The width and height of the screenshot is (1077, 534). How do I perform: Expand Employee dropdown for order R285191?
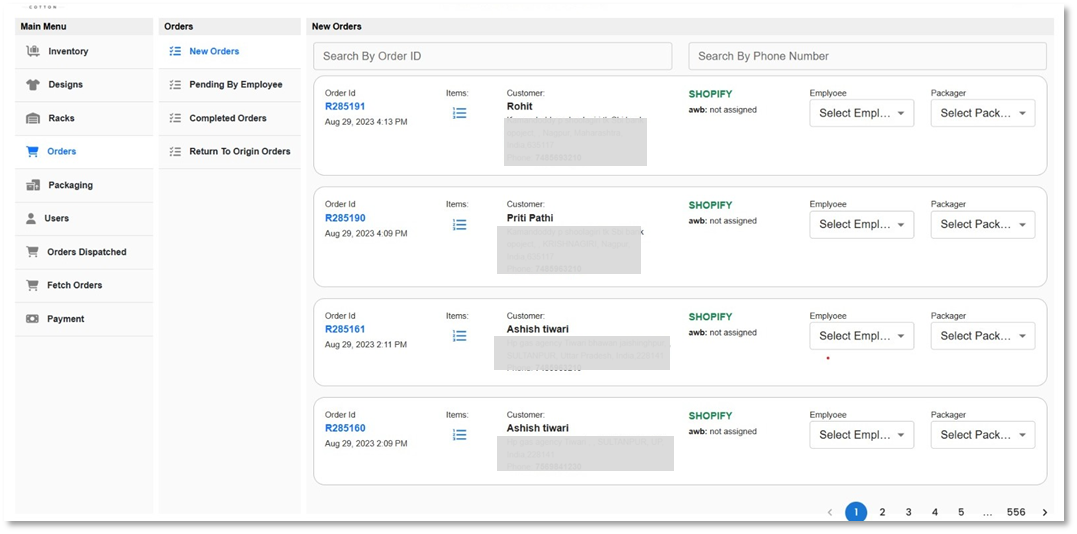tap(861, 113)
